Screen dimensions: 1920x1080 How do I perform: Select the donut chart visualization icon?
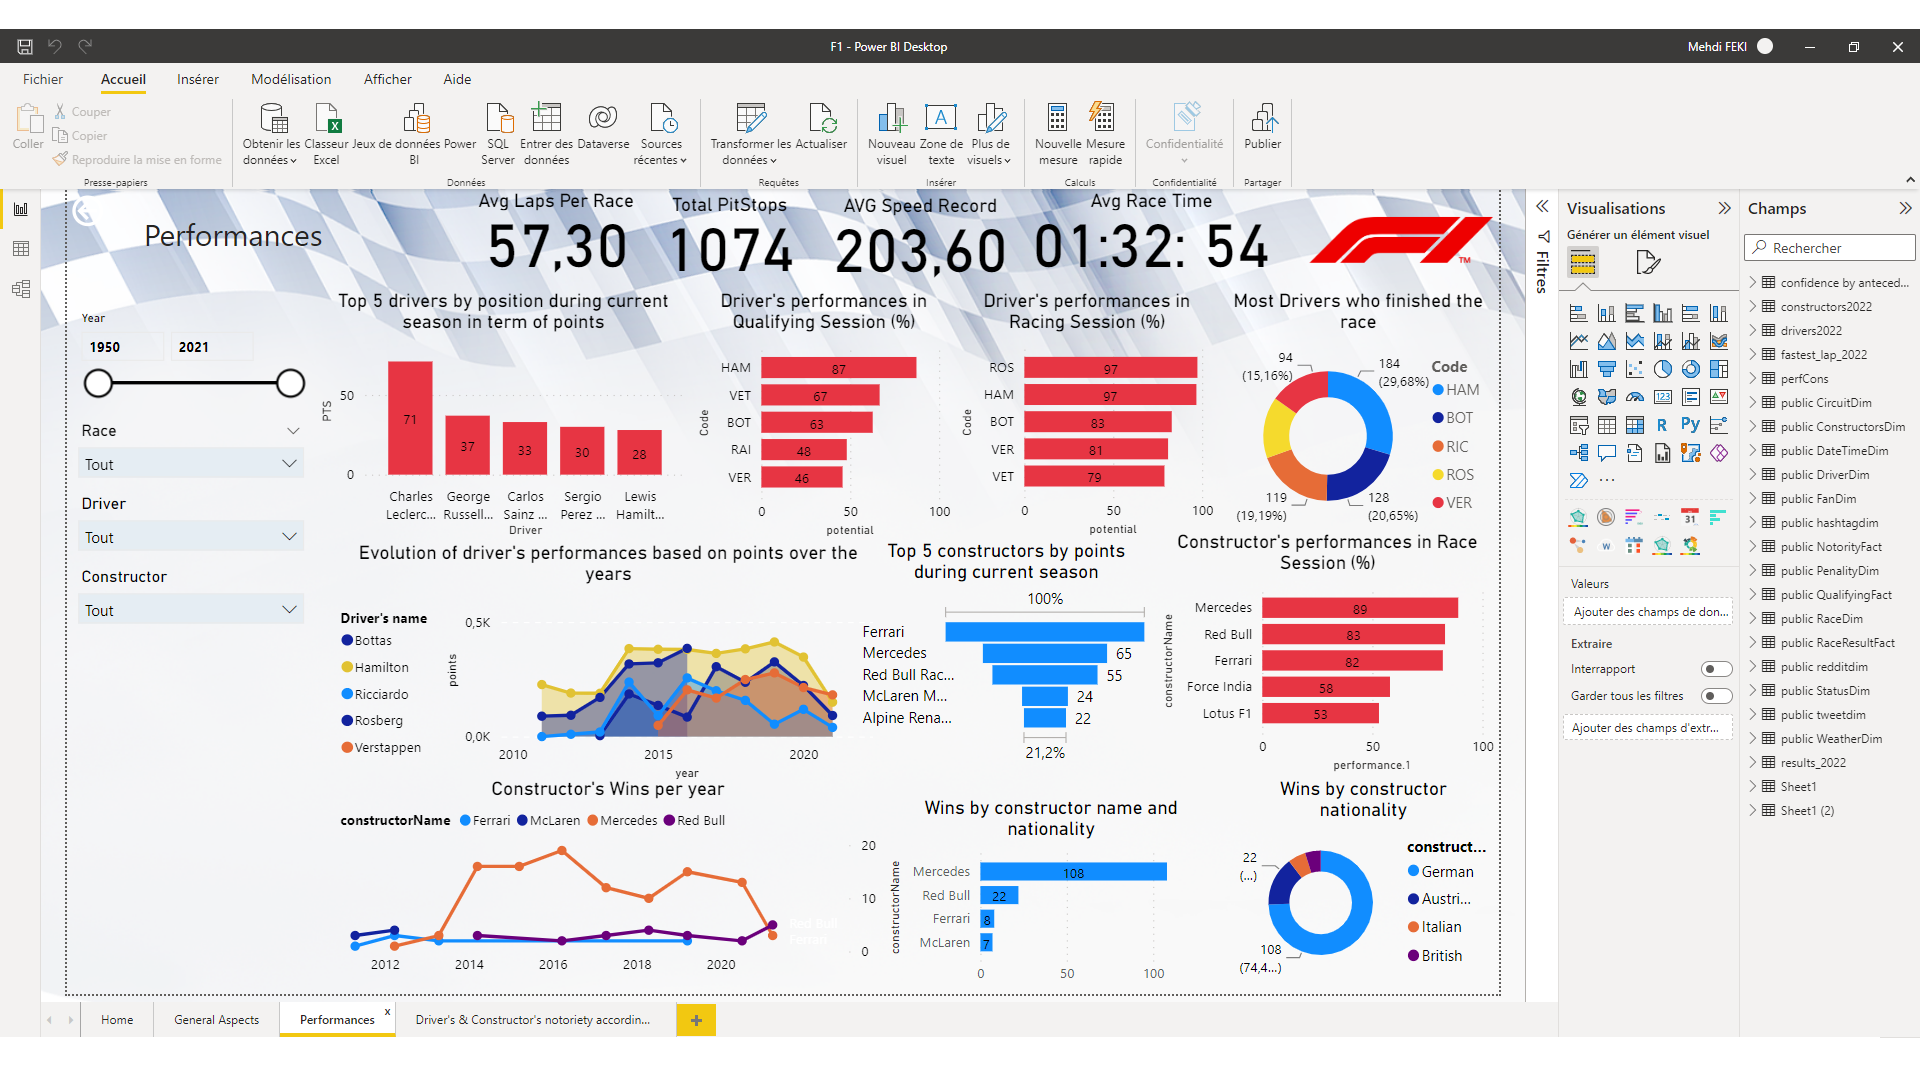coord(1690,369)
